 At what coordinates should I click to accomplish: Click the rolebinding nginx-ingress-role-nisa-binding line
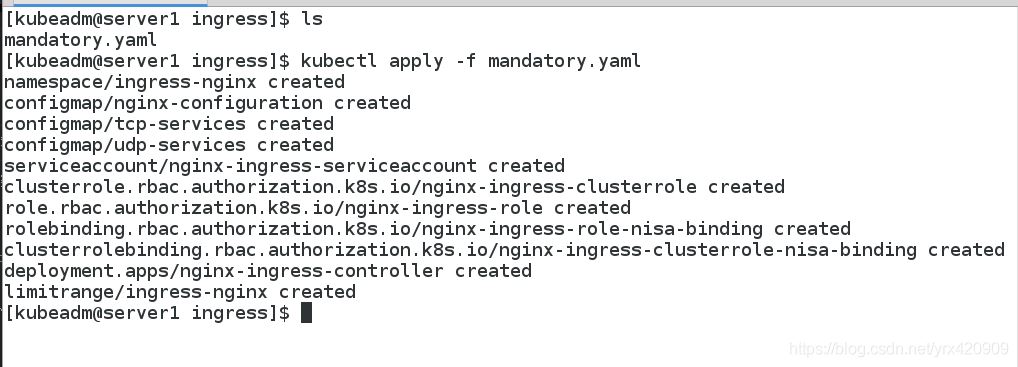428,229
